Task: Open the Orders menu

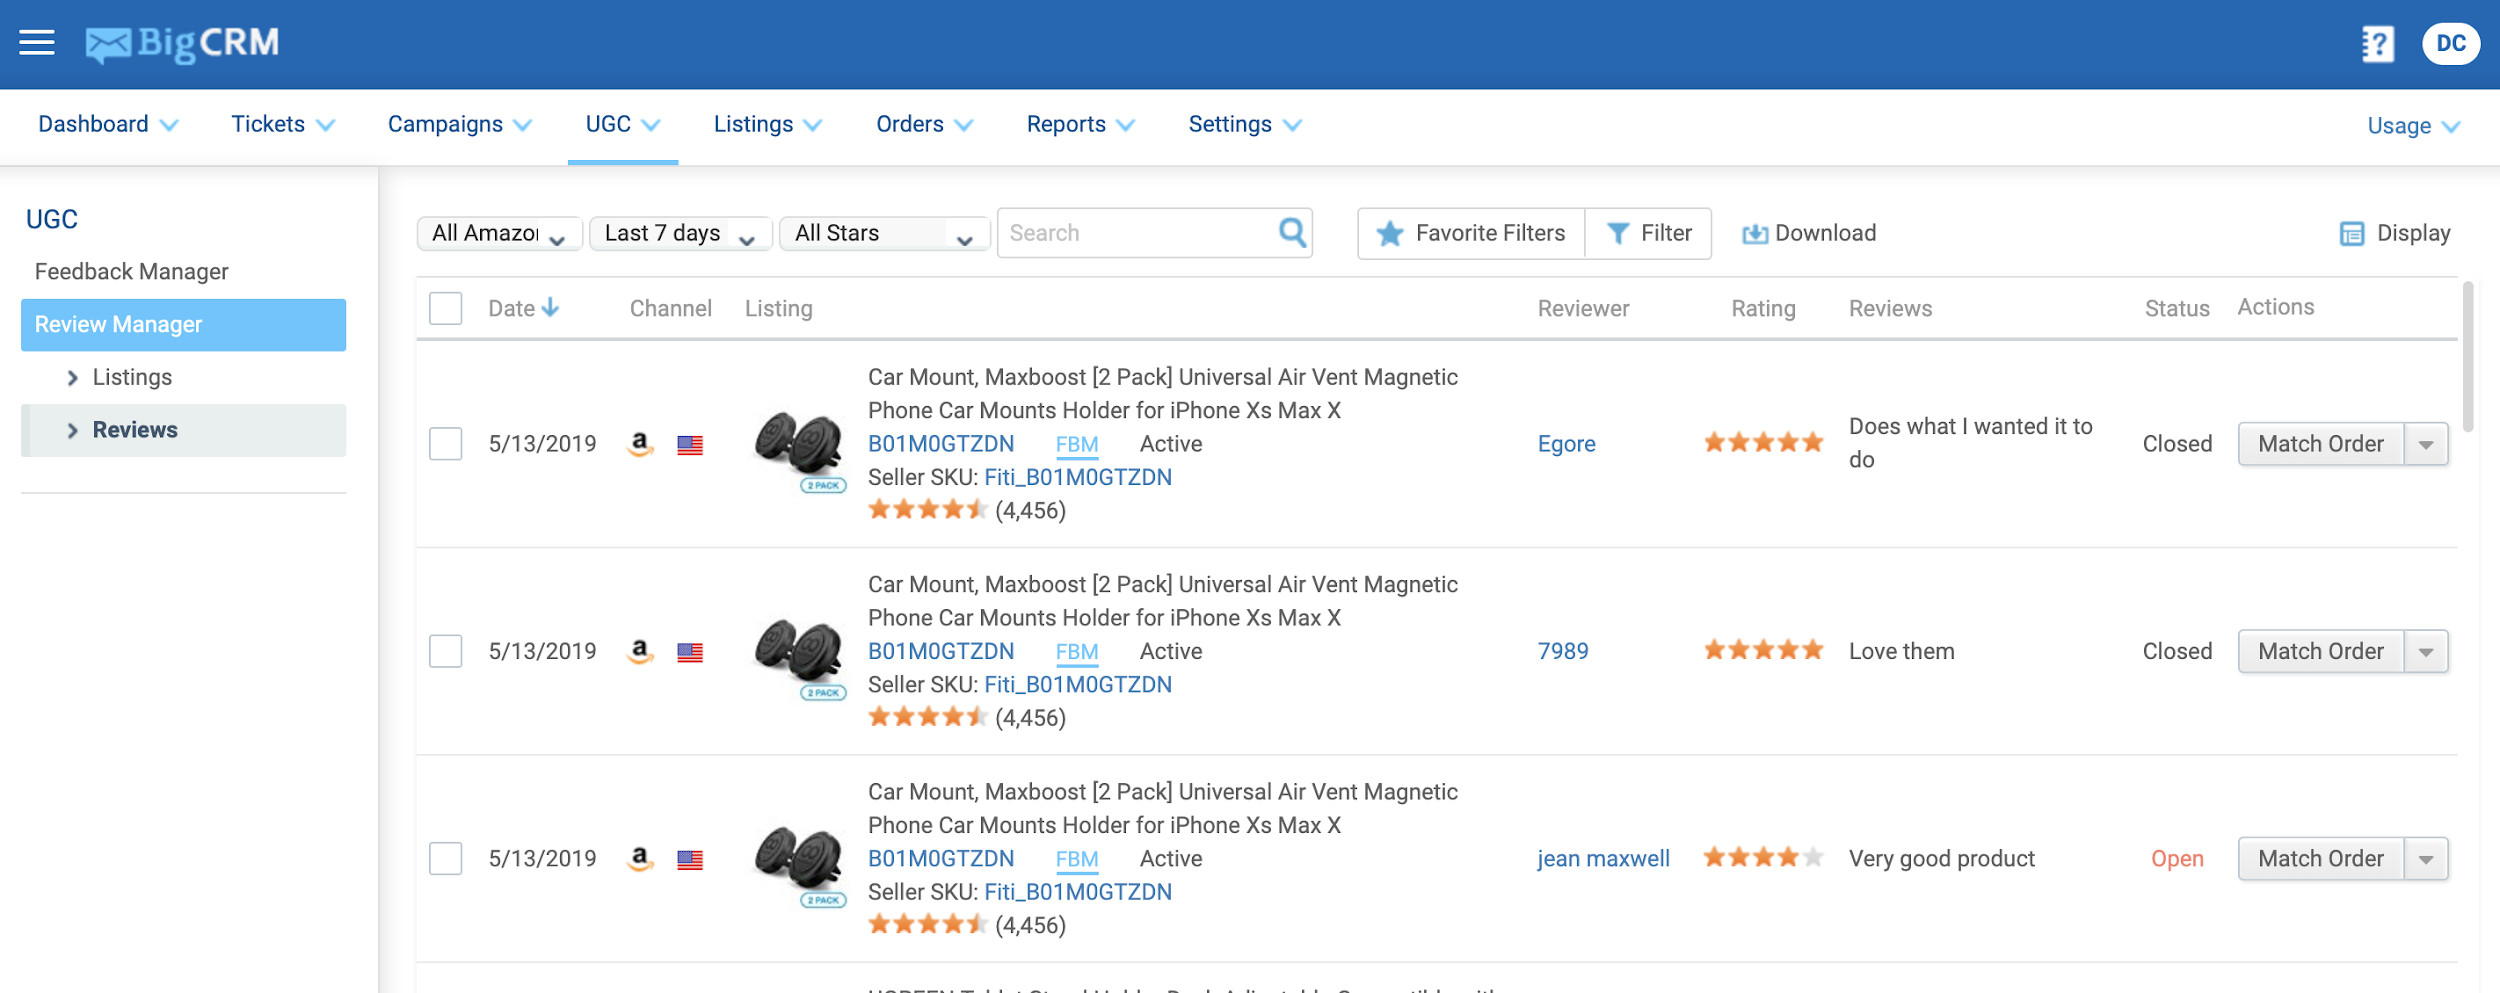Action: click(x=925, y=125)
